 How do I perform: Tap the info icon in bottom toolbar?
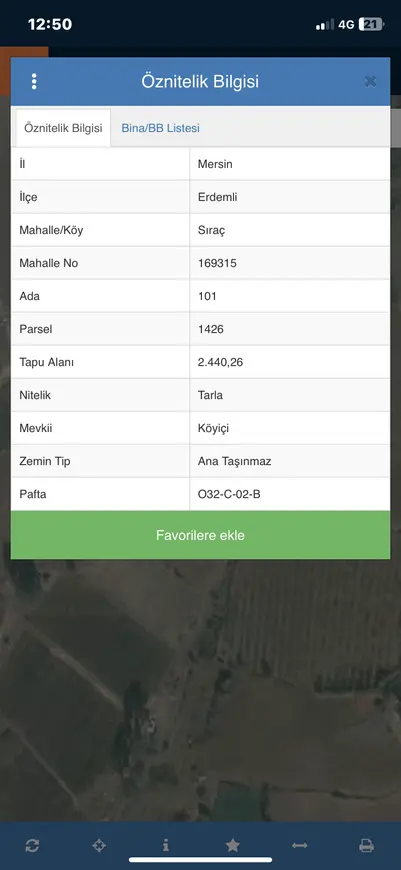(166, 846)
